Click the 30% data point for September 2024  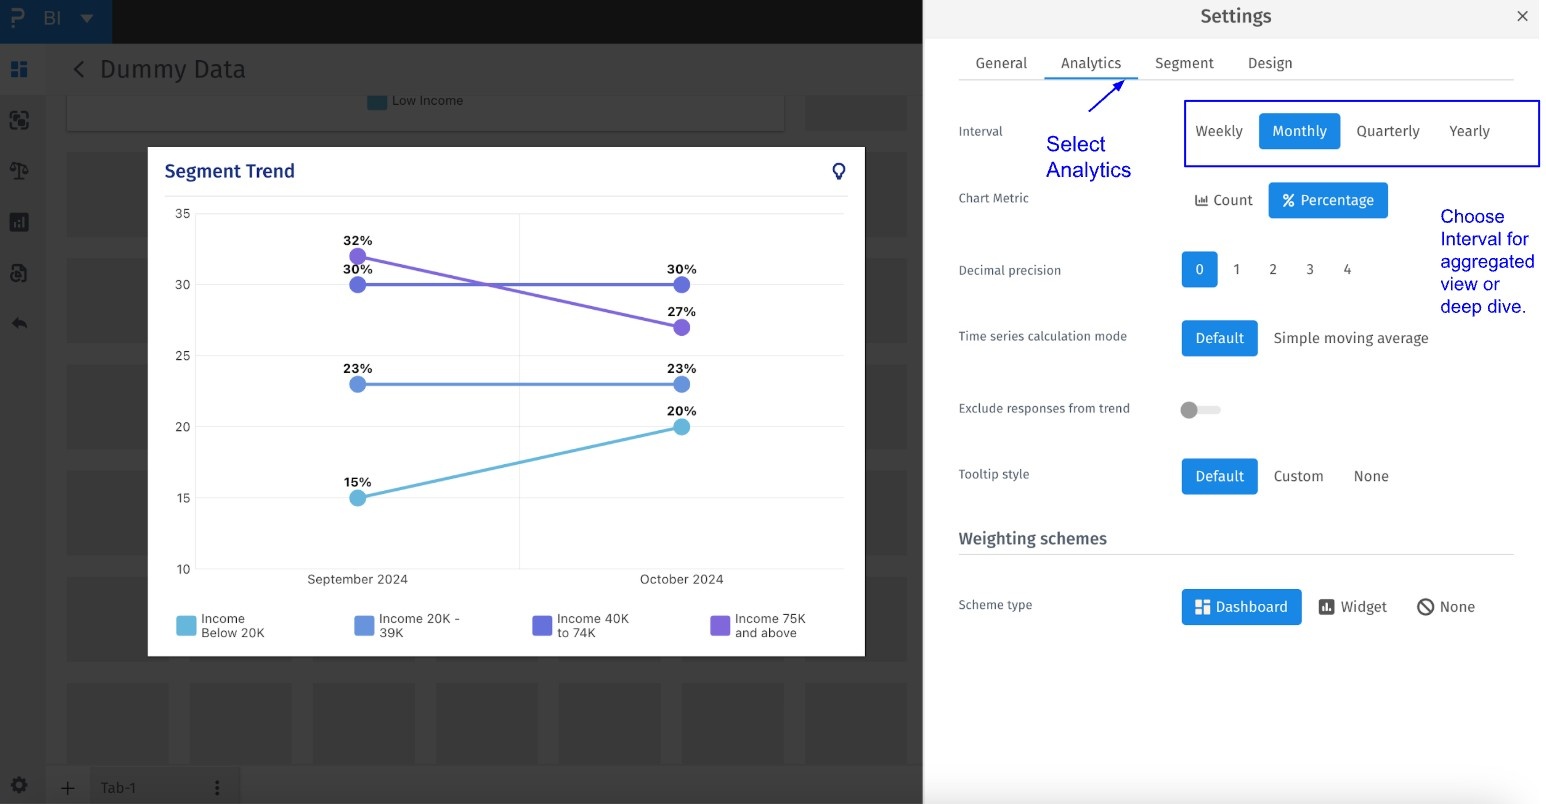coord(358,285)
